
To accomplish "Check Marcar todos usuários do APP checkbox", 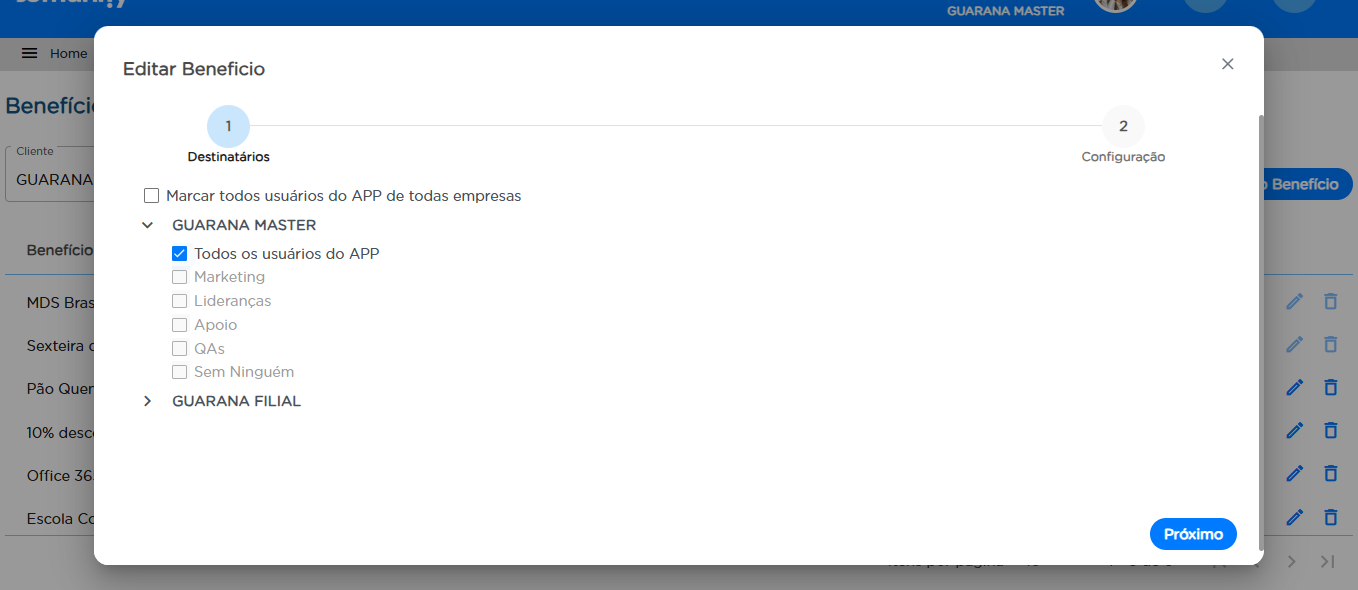I will coord(152,196).
